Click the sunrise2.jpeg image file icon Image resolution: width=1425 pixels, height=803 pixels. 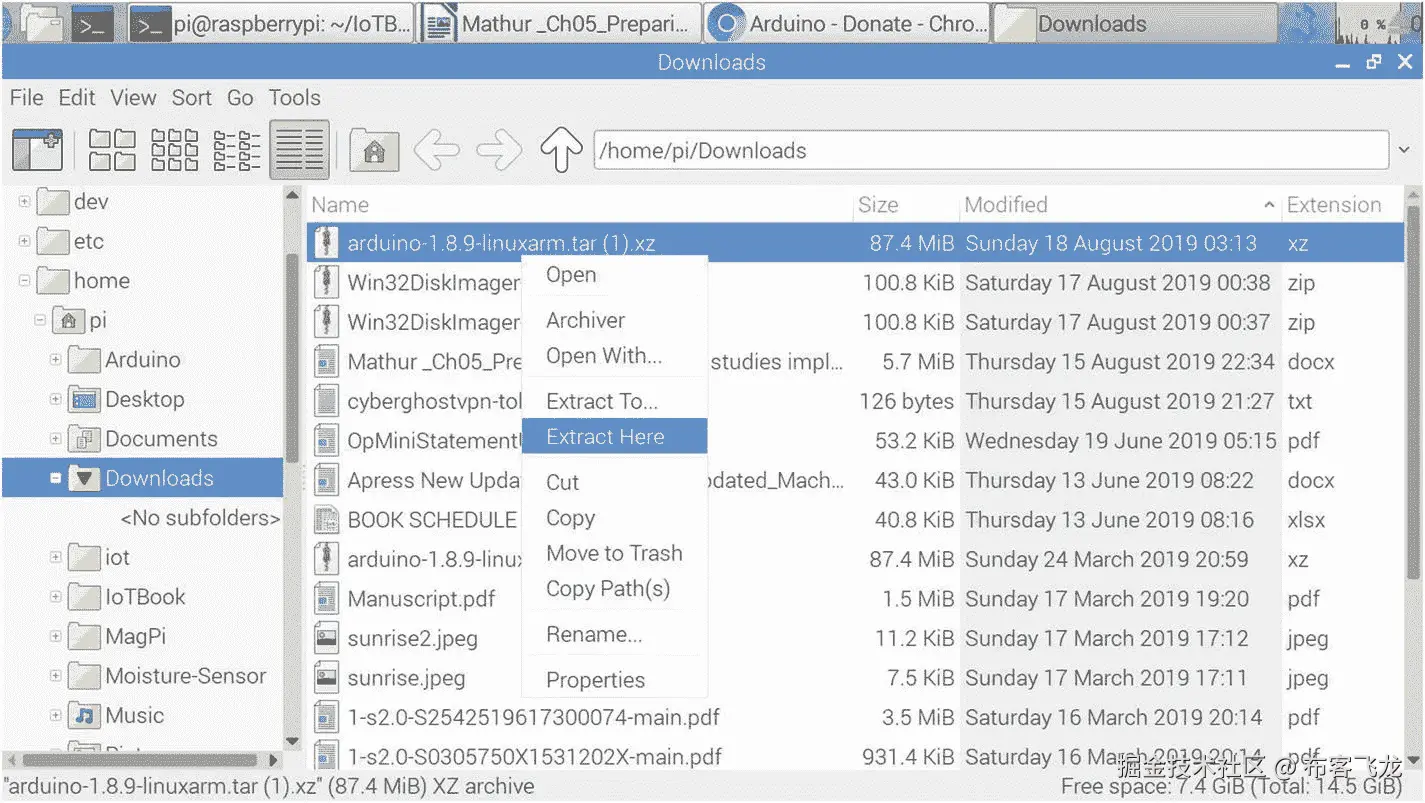click(325, 638)
